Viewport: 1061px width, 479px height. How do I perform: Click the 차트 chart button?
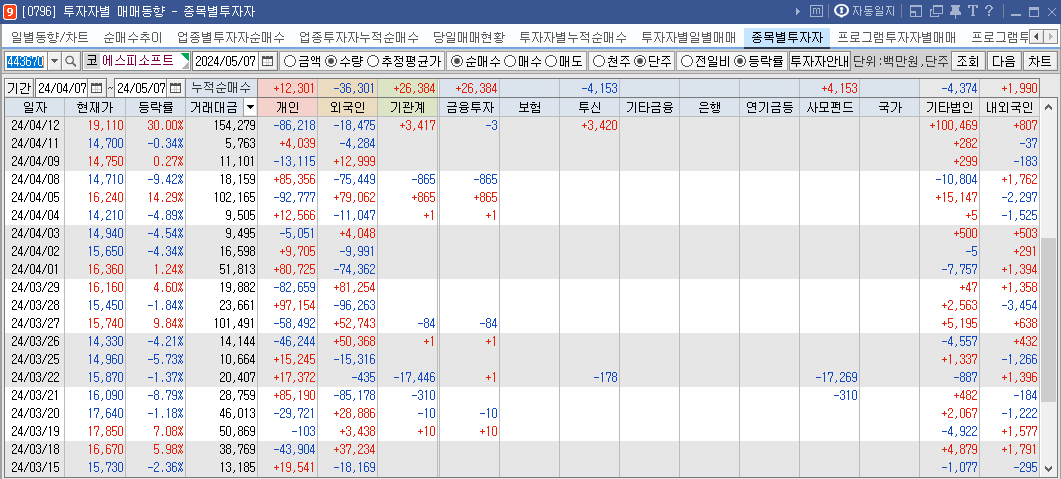tap(1039, 62)
